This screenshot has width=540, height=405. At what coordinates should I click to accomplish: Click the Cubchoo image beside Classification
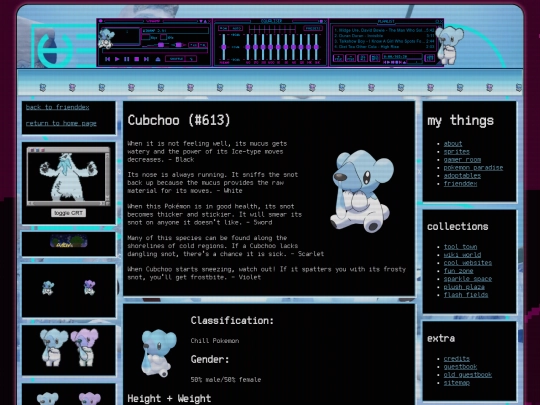coord(158,353)
